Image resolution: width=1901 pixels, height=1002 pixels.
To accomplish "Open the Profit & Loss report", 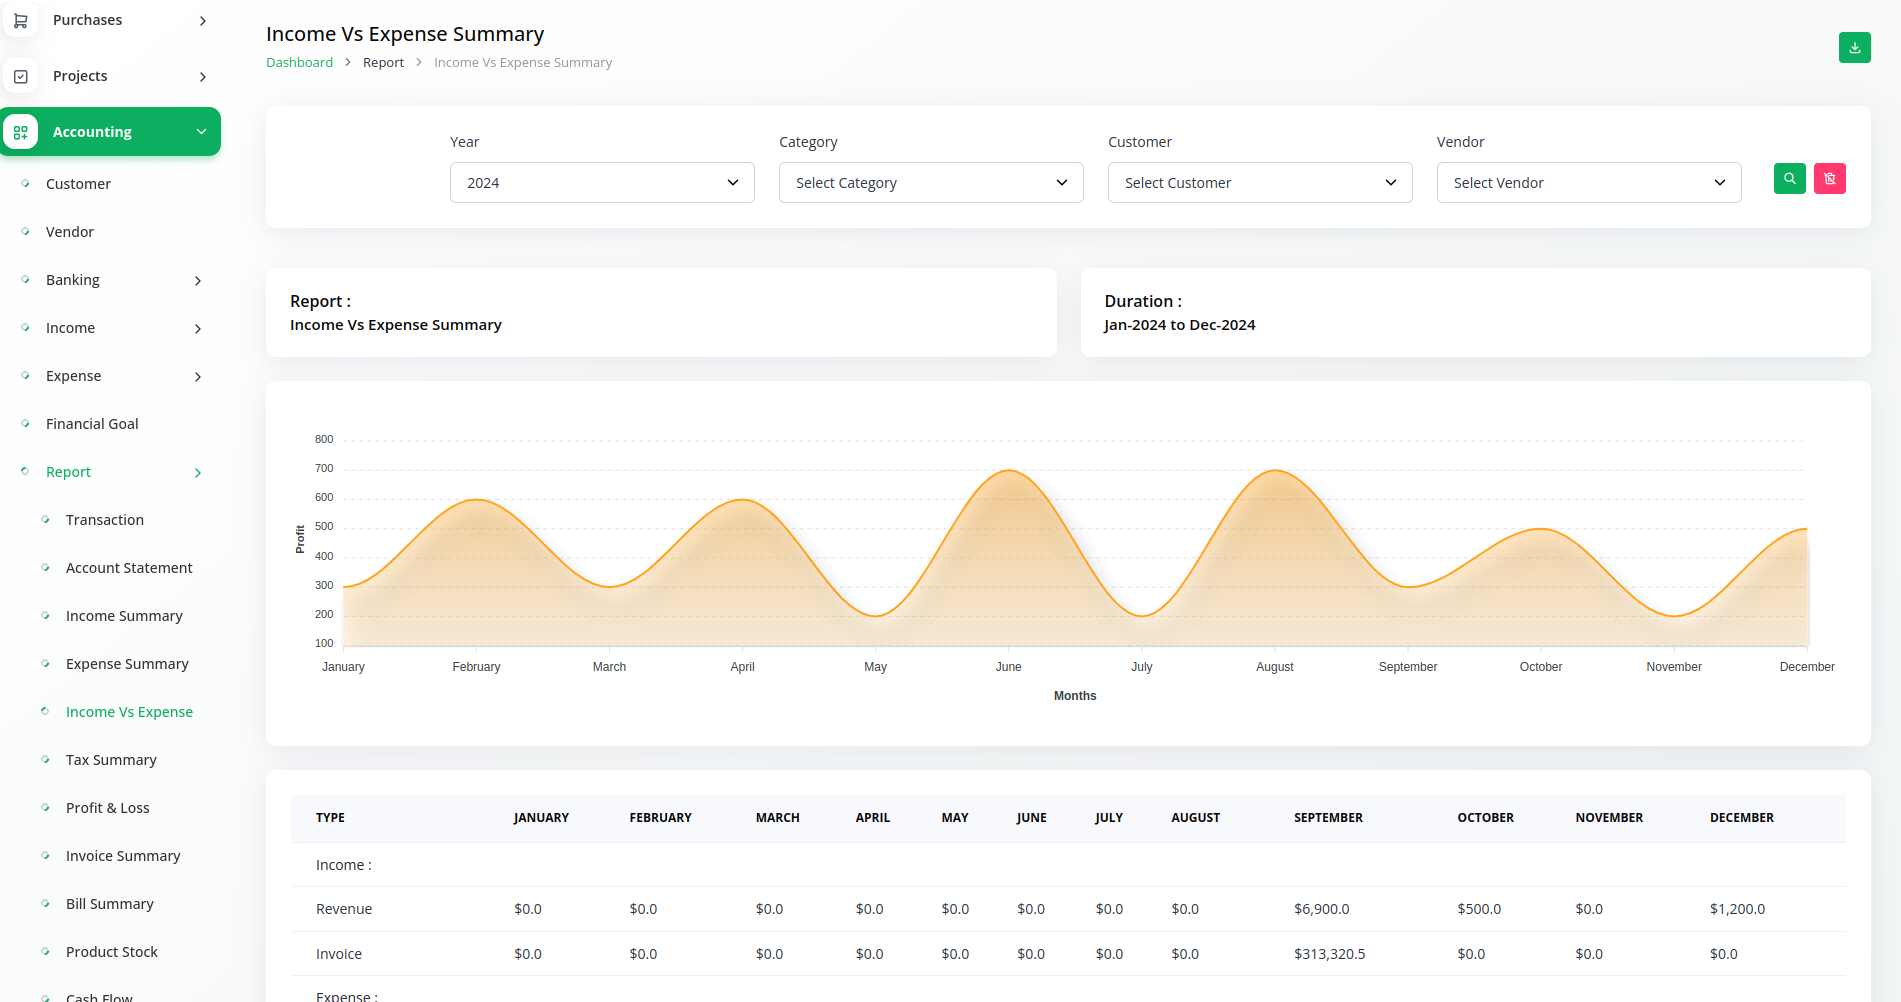I will (107, 808).
